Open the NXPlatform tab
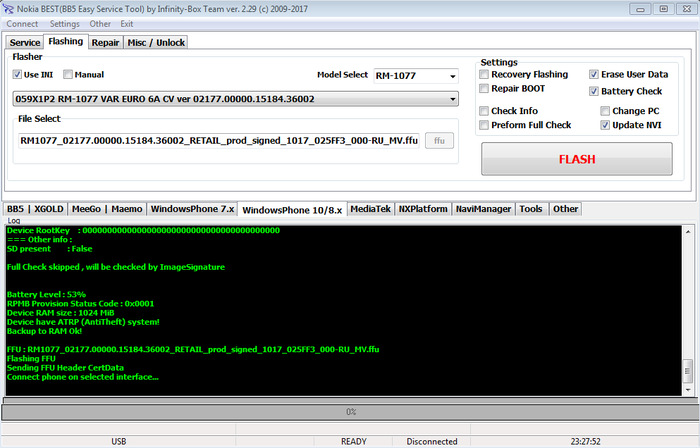This screenshot has width=700, height=448. click(x=423, y=209)
